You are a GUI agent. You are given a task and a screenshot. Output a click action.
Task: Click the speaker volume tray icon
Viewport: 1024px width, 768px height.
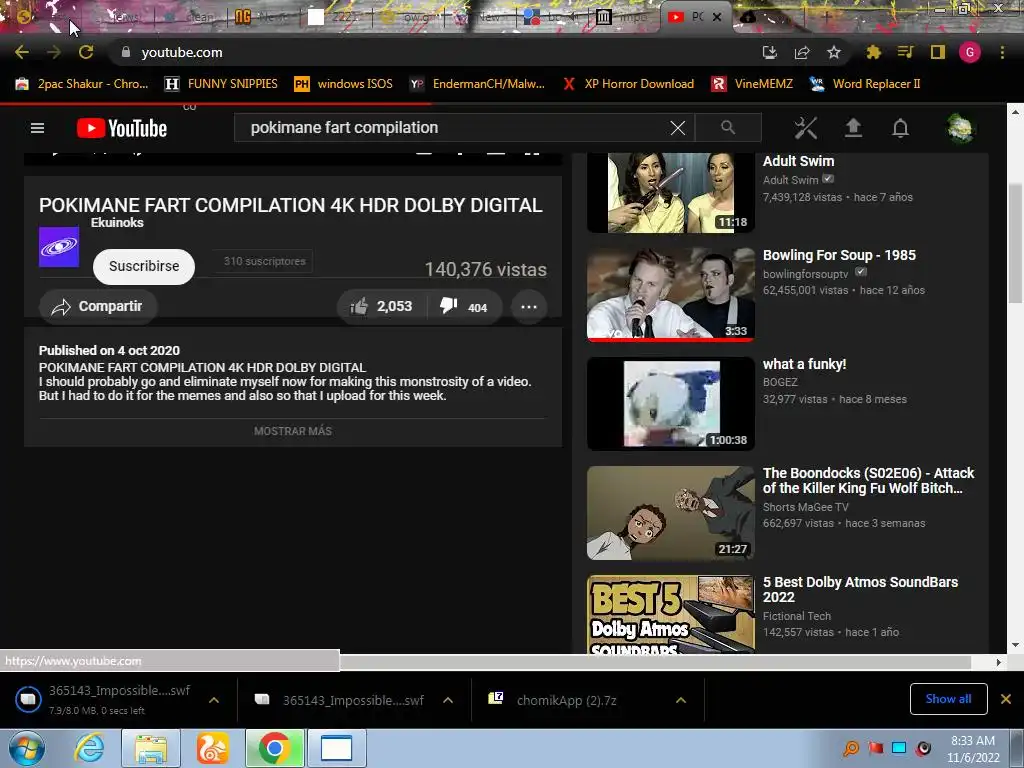[923, 748]
